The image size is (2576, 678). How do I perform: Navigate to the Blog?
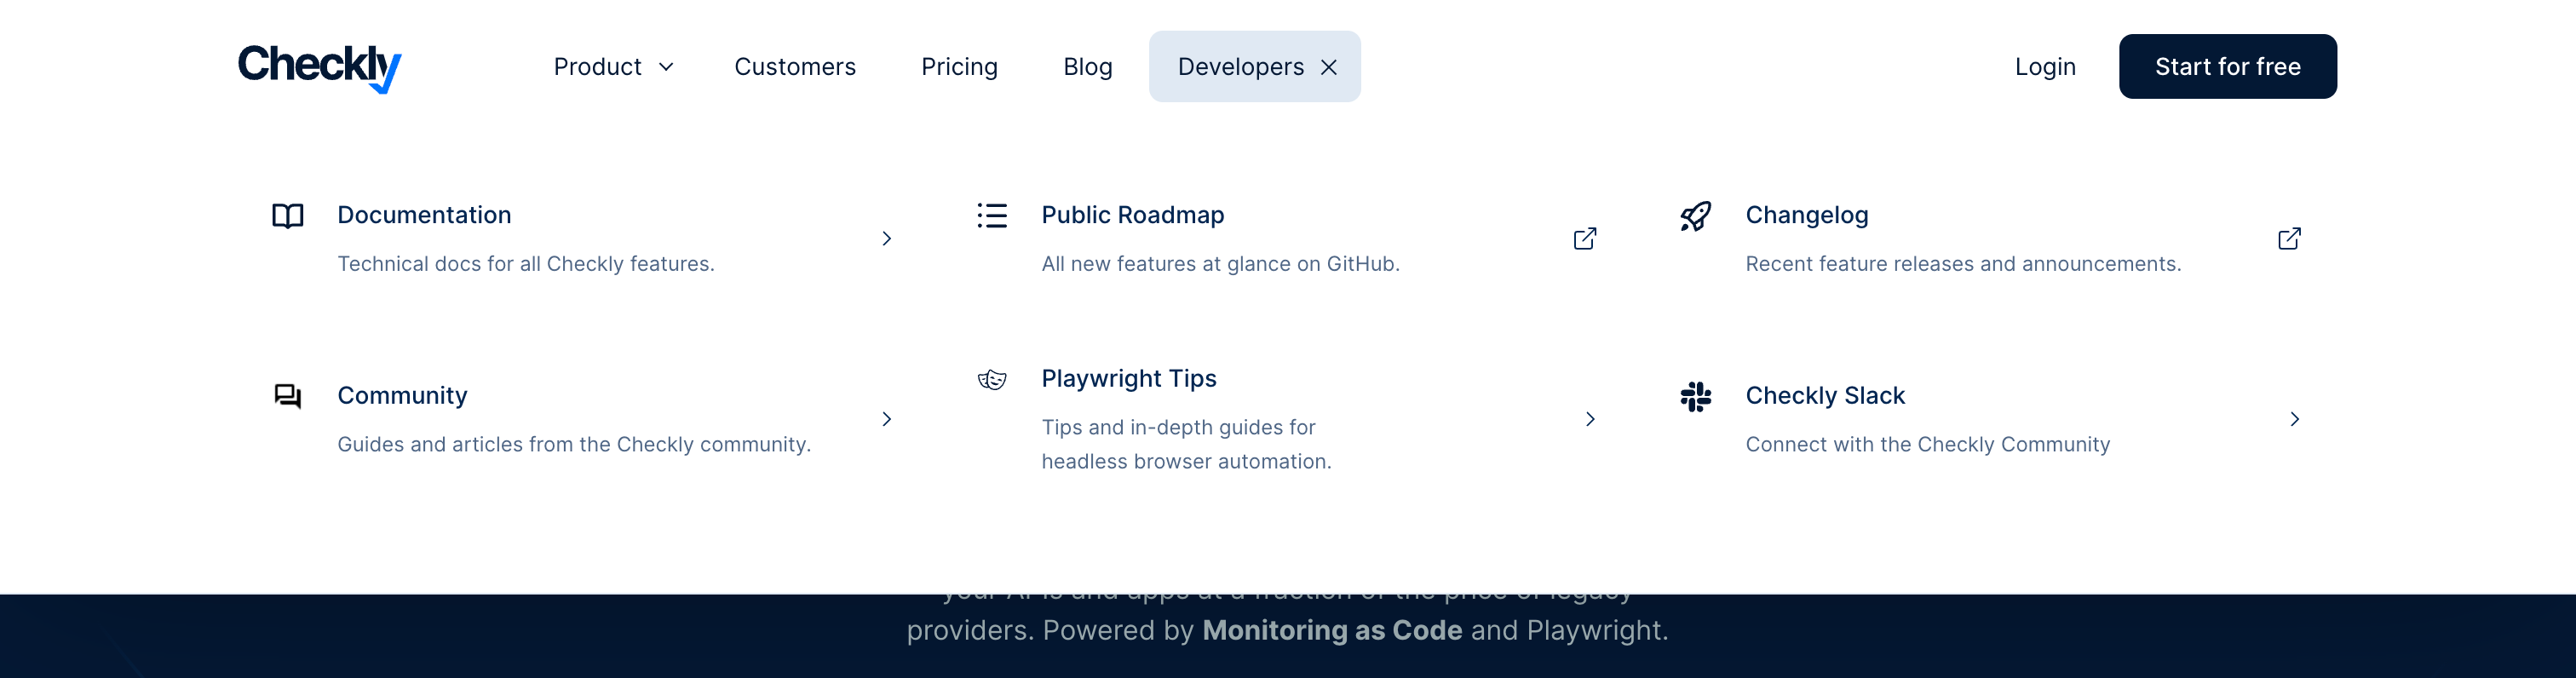click(x=1087, y=67)
